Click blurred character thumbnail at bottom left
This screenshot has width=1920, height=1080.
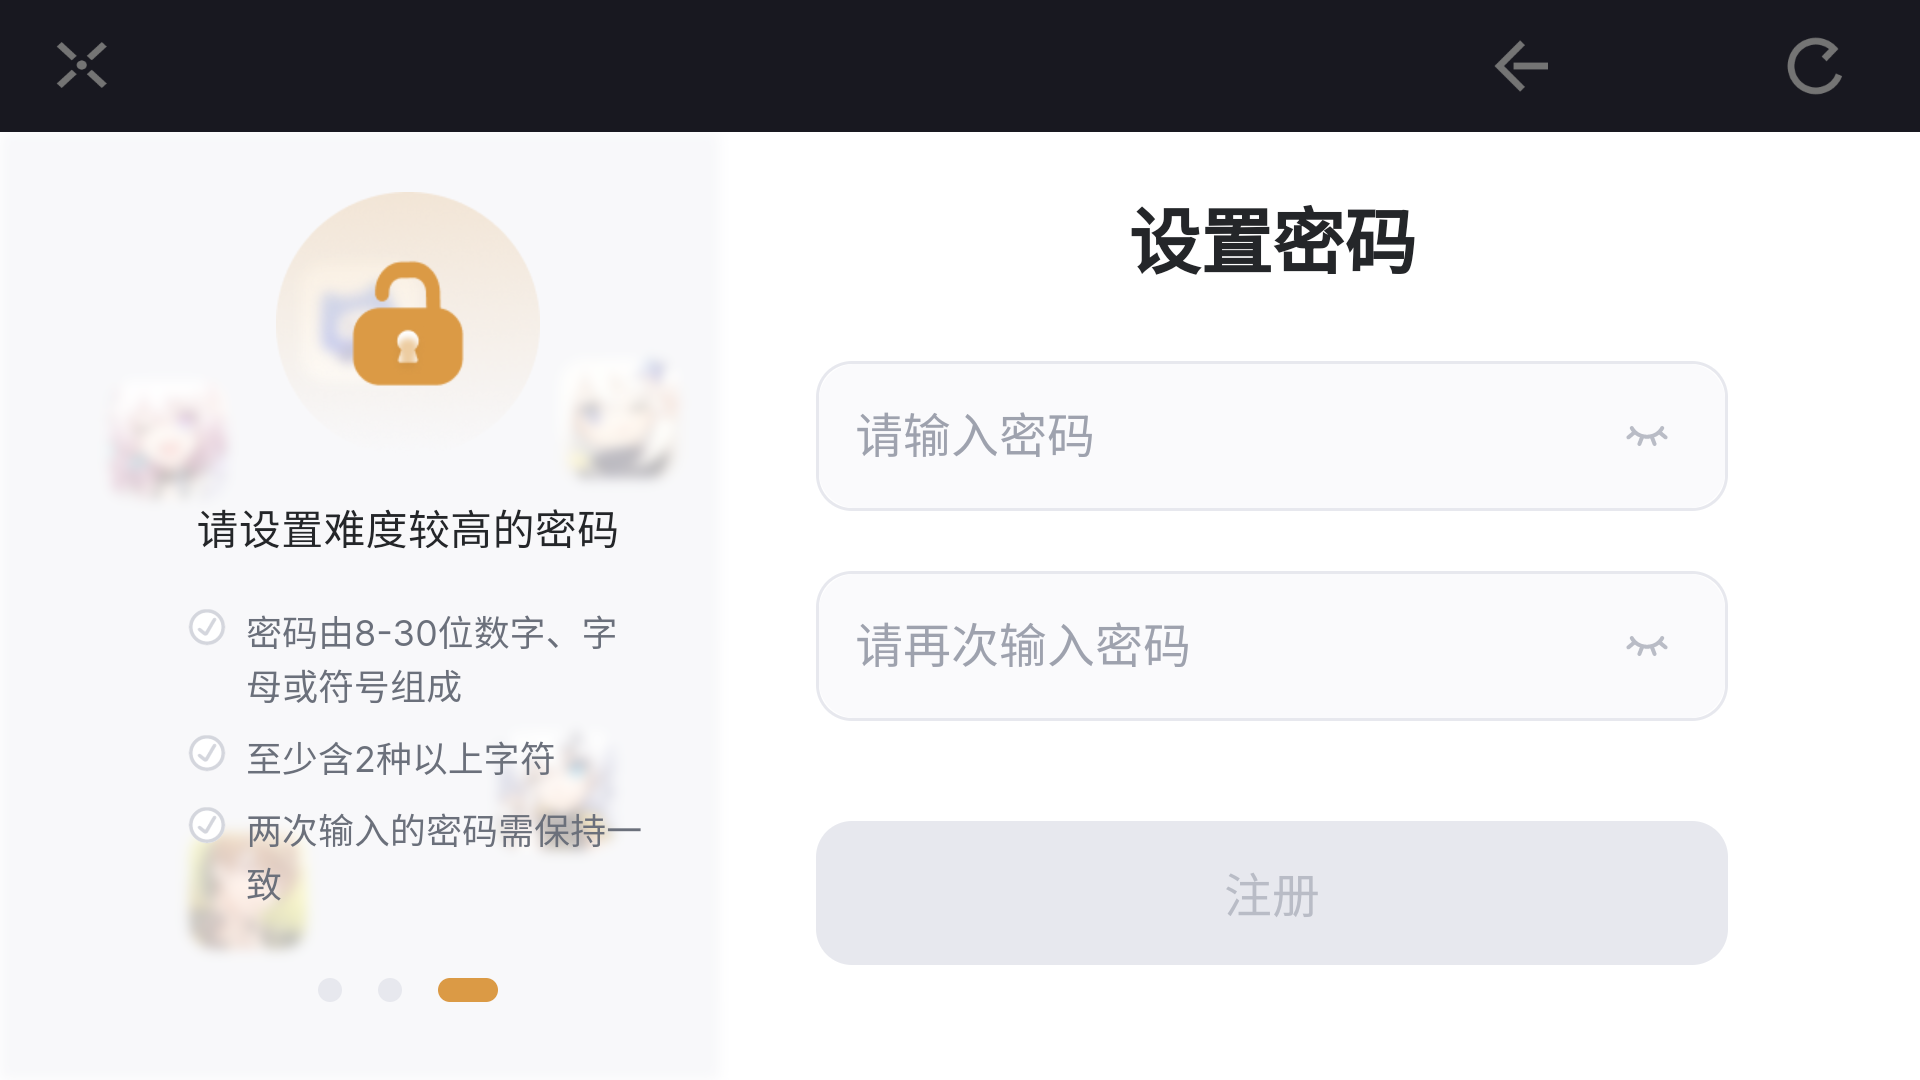pos(245,890)
